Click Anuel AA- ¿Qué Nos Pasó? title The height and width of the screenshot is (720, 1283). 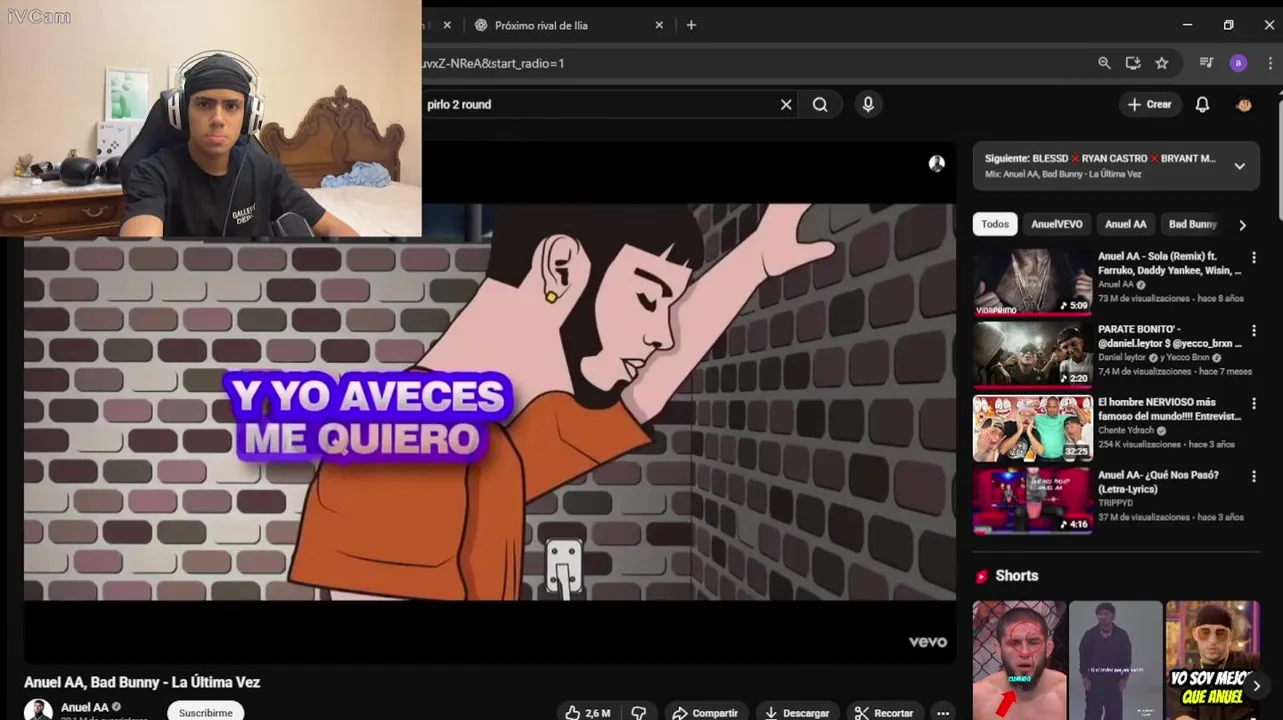(x=1158, y=482)
